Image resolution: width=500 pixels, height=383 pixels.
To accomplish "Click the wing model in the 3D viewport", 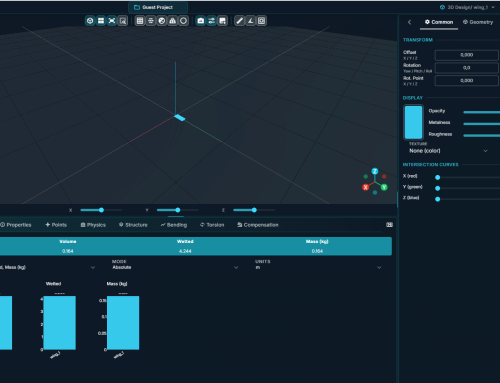I will 180,117.
